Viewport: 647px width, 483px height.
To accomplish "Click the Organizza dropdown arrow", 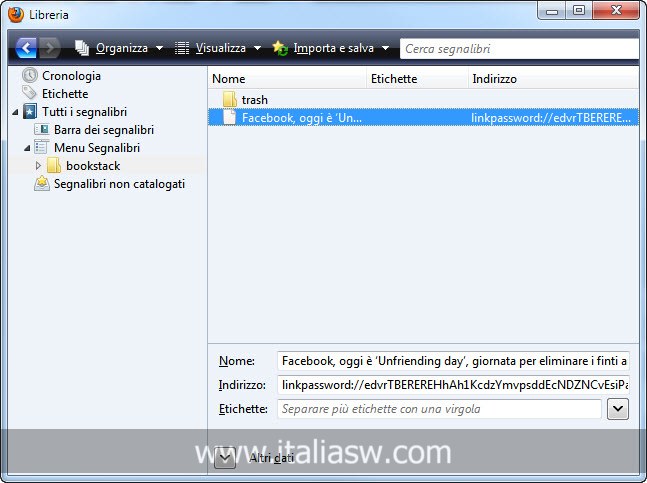I will tap(159, 48).
